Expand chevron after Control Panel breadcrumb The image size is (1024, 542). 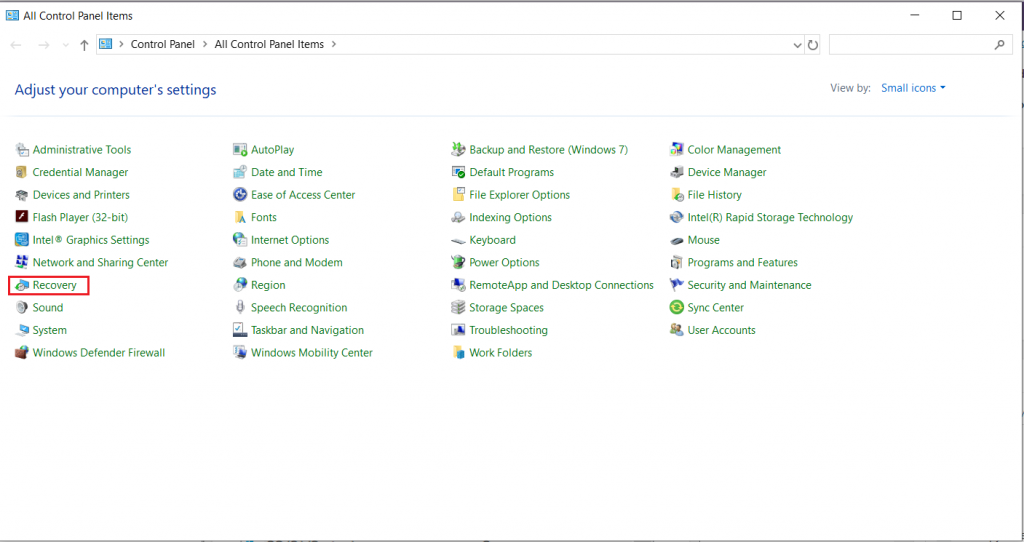point(204,44)
